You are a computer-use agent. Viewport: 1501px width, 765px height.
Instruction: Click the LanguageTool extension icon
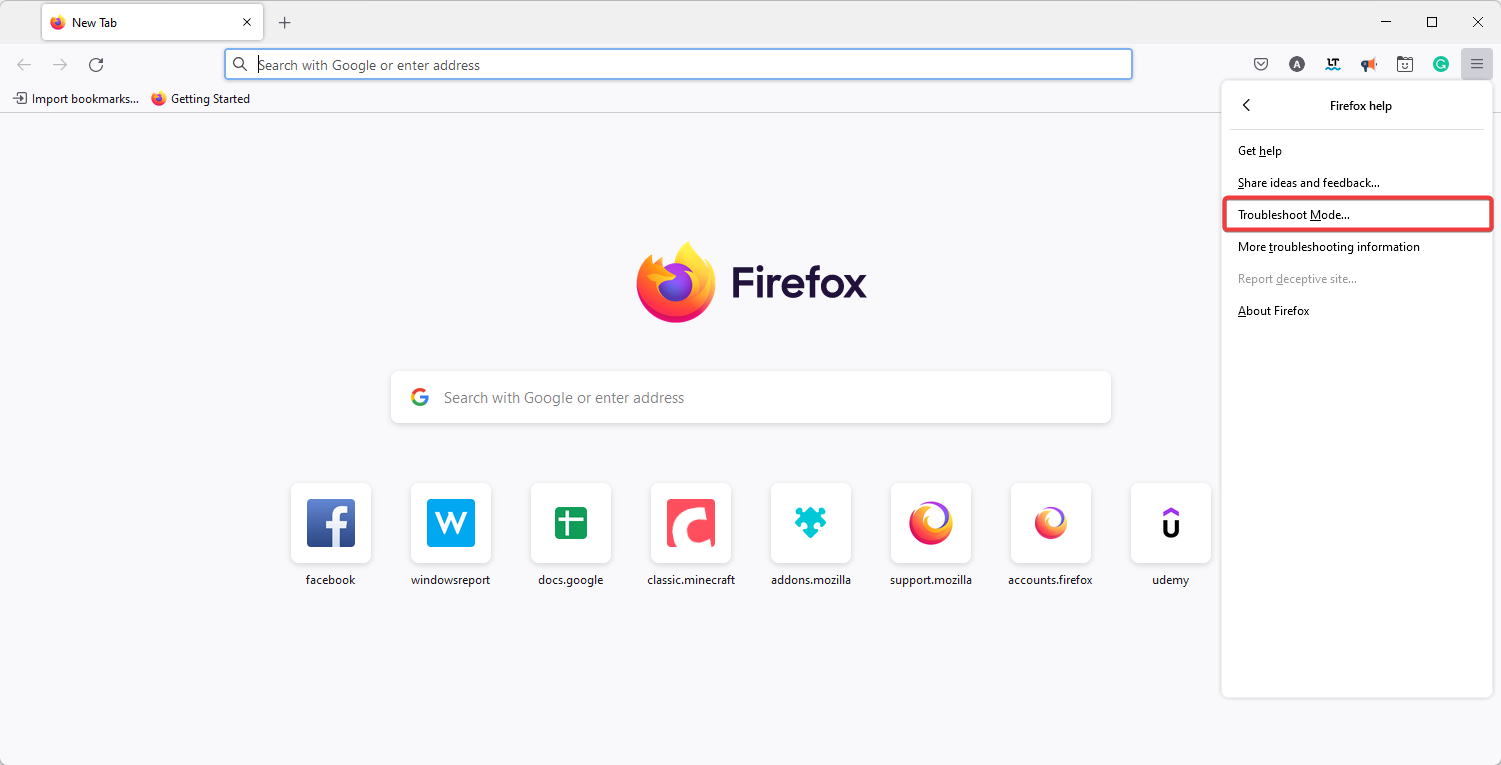coord(1333,64)
